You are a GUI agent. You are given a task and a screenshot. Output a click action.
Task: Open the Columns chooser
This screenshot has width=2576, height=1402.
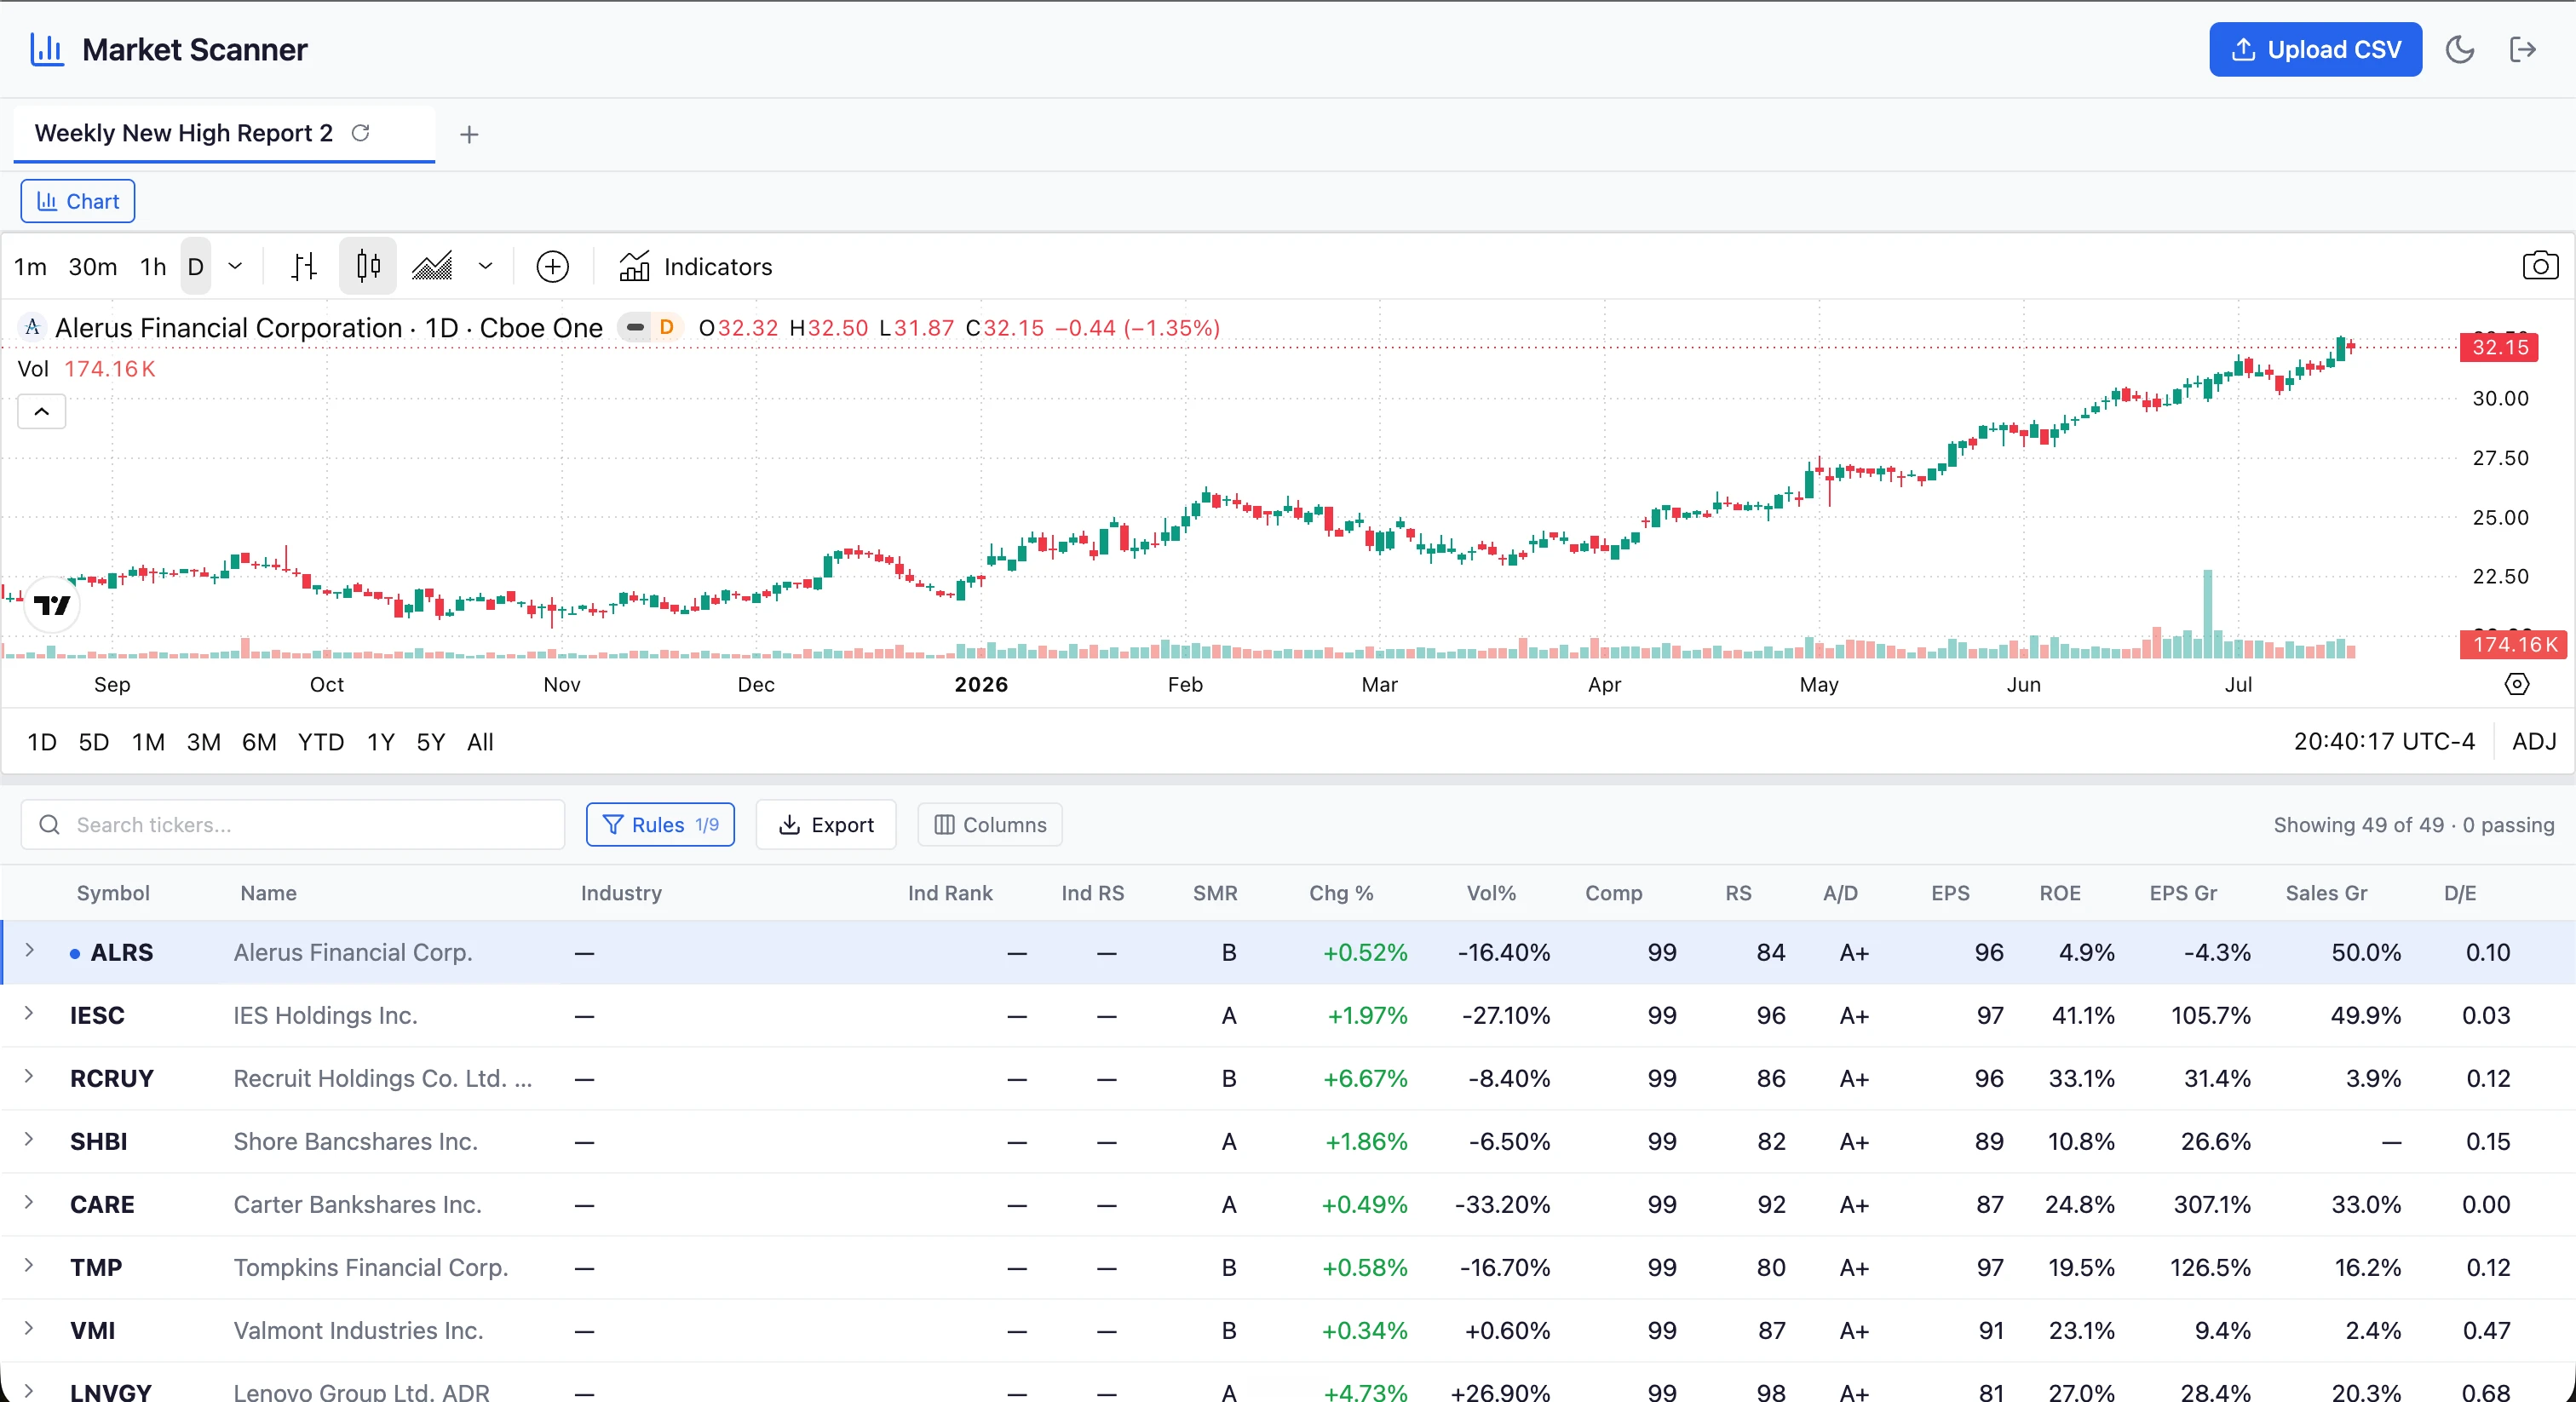[990, 825]
